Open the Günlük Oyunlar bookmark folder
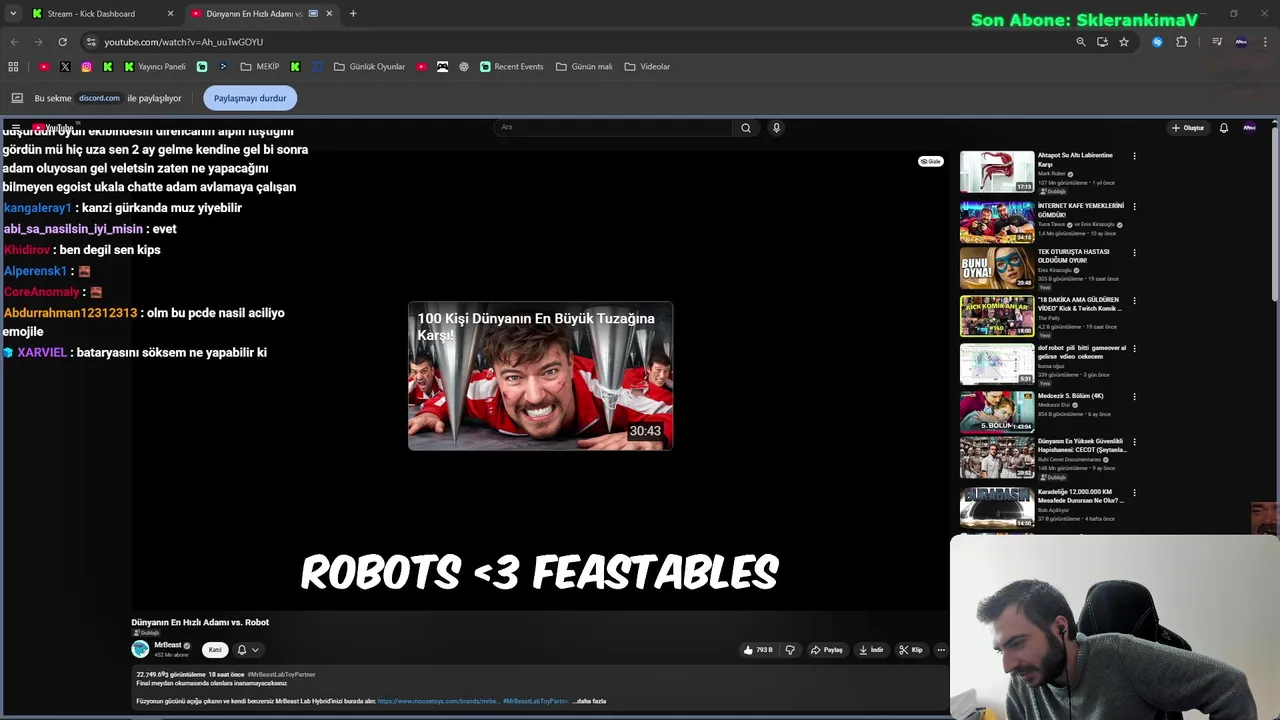The width and height of the screenshot is (1280, 720). point(369,67)
